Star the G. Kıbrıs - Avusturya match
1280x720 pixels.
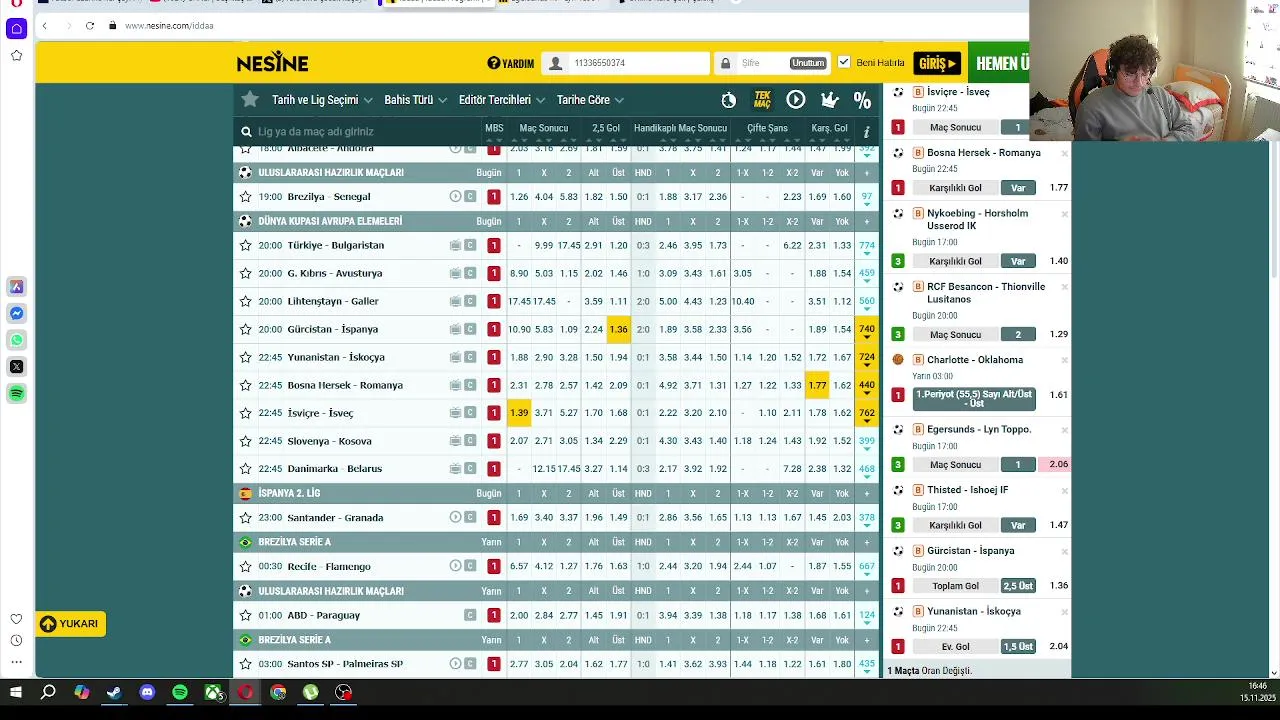(x=245, y=273)
